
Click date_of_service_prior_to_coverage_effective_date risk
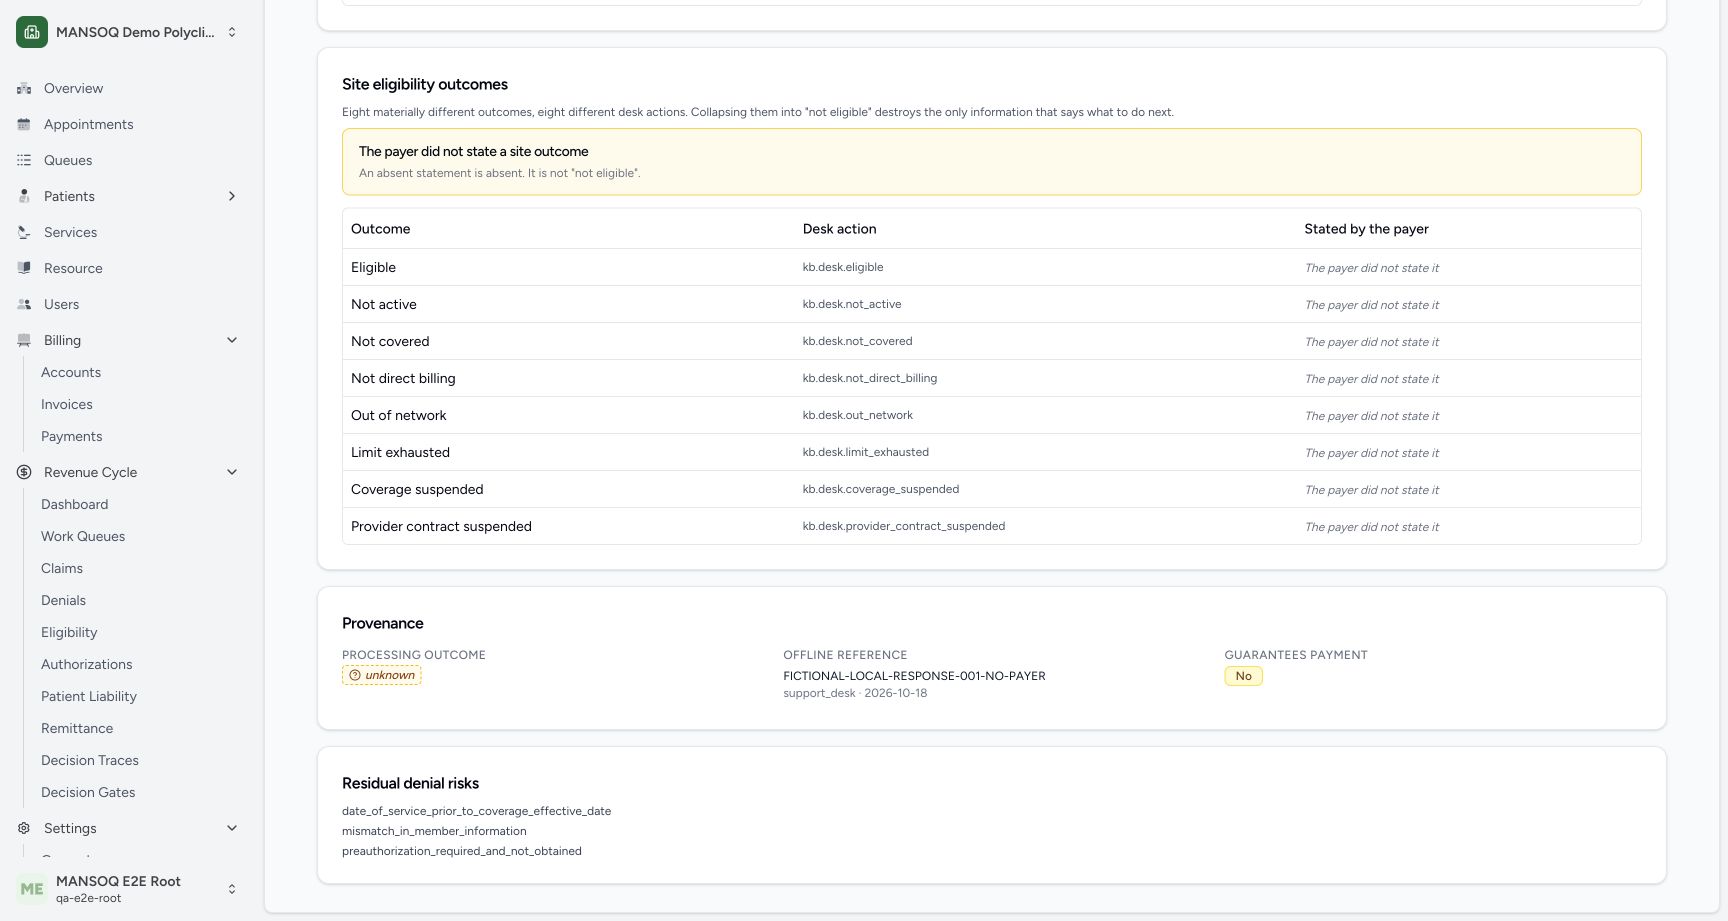point(476,811)
